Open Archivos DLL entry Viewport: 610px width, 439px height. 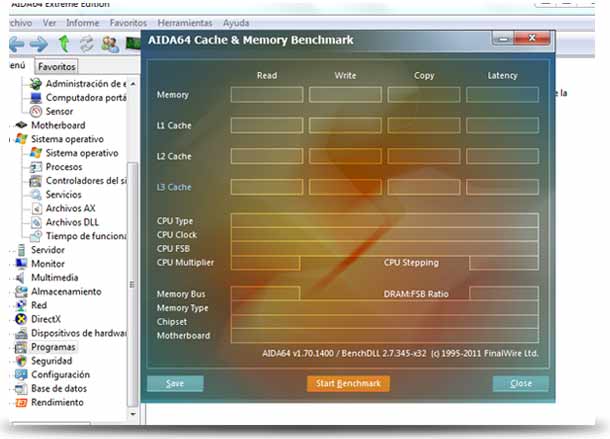point(72,222)
